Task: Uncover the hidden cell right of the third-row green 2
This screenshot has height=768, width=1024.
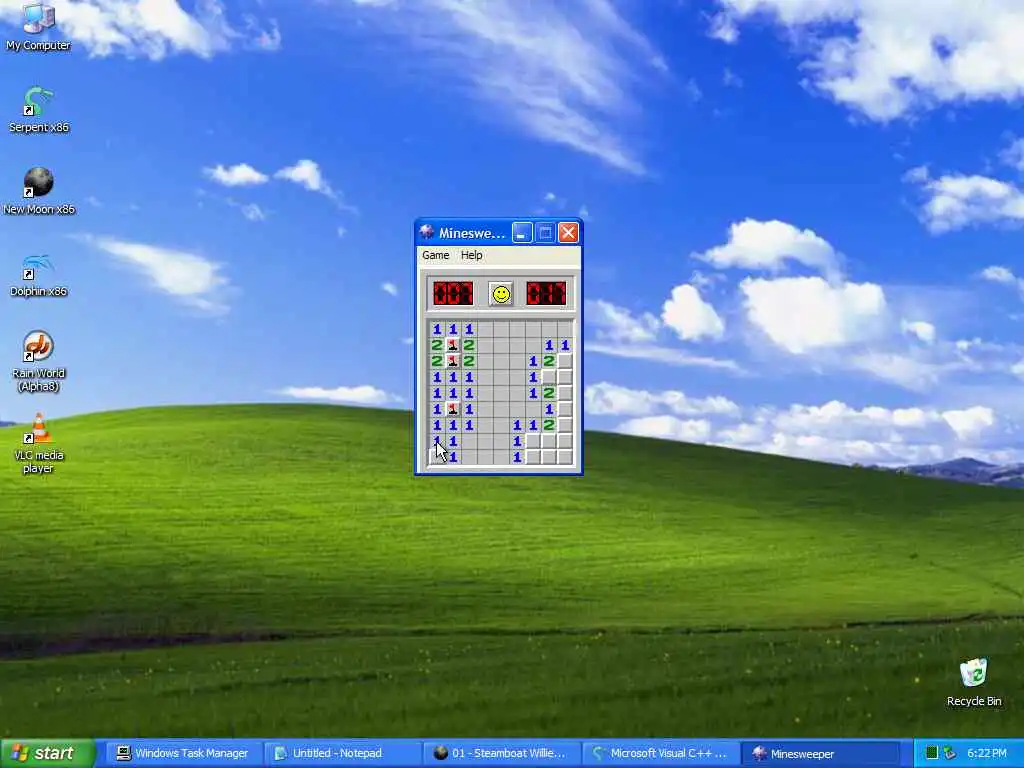Action: point(566,360)
